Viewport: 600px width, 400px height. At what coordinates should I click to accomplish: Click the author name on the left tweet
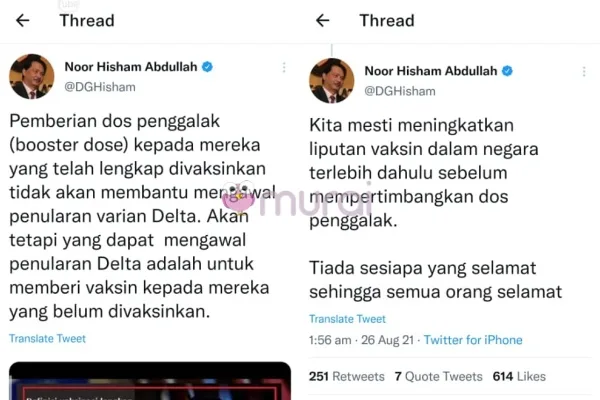[x=131, y=67]
